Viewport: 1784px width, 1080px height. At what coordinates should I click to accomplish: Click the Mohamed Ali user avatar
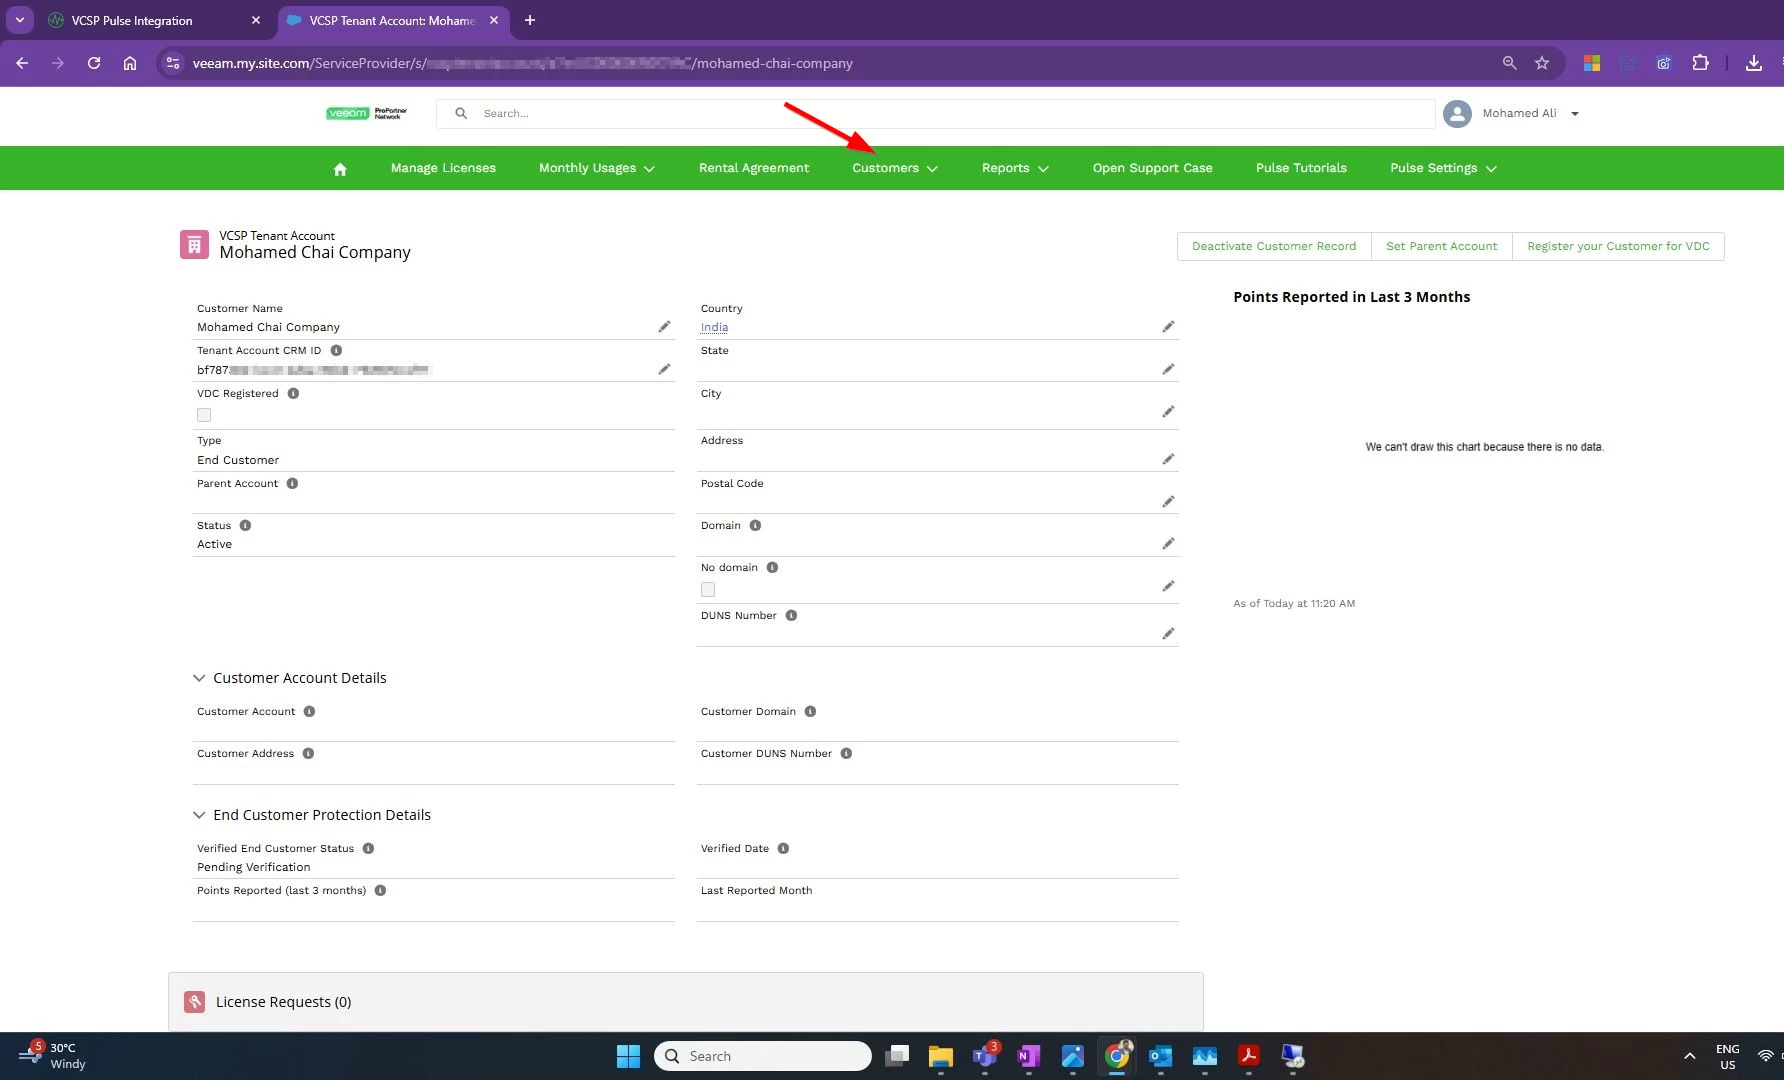point(1457,114)
